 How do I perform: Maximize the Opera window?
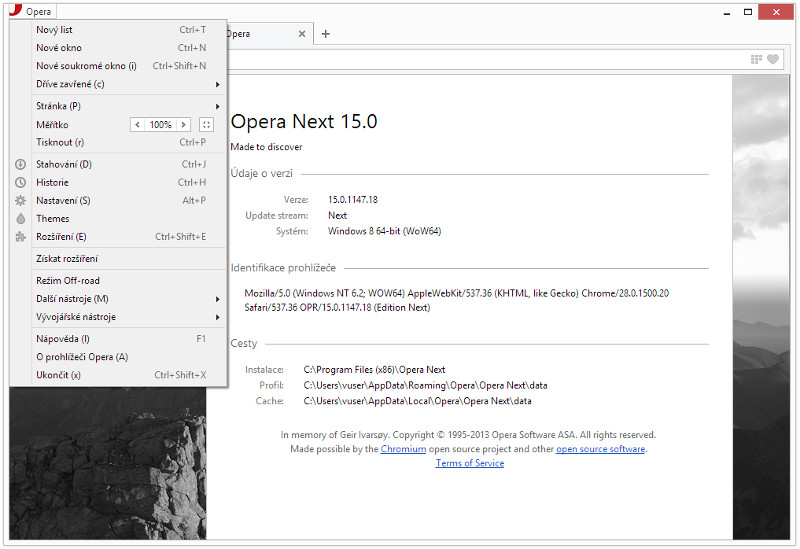[748, 12]
